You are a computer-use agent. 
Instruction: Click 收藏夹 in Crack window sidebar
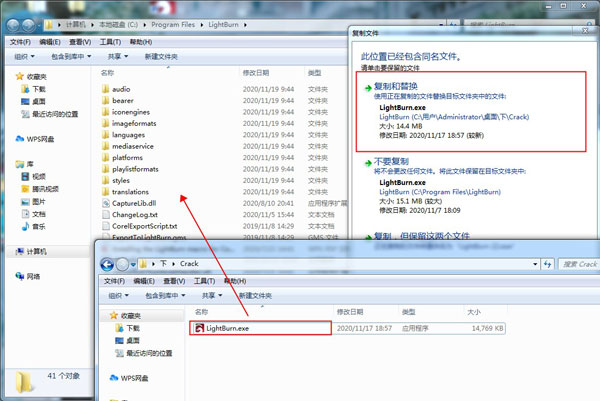pos(130,316)
